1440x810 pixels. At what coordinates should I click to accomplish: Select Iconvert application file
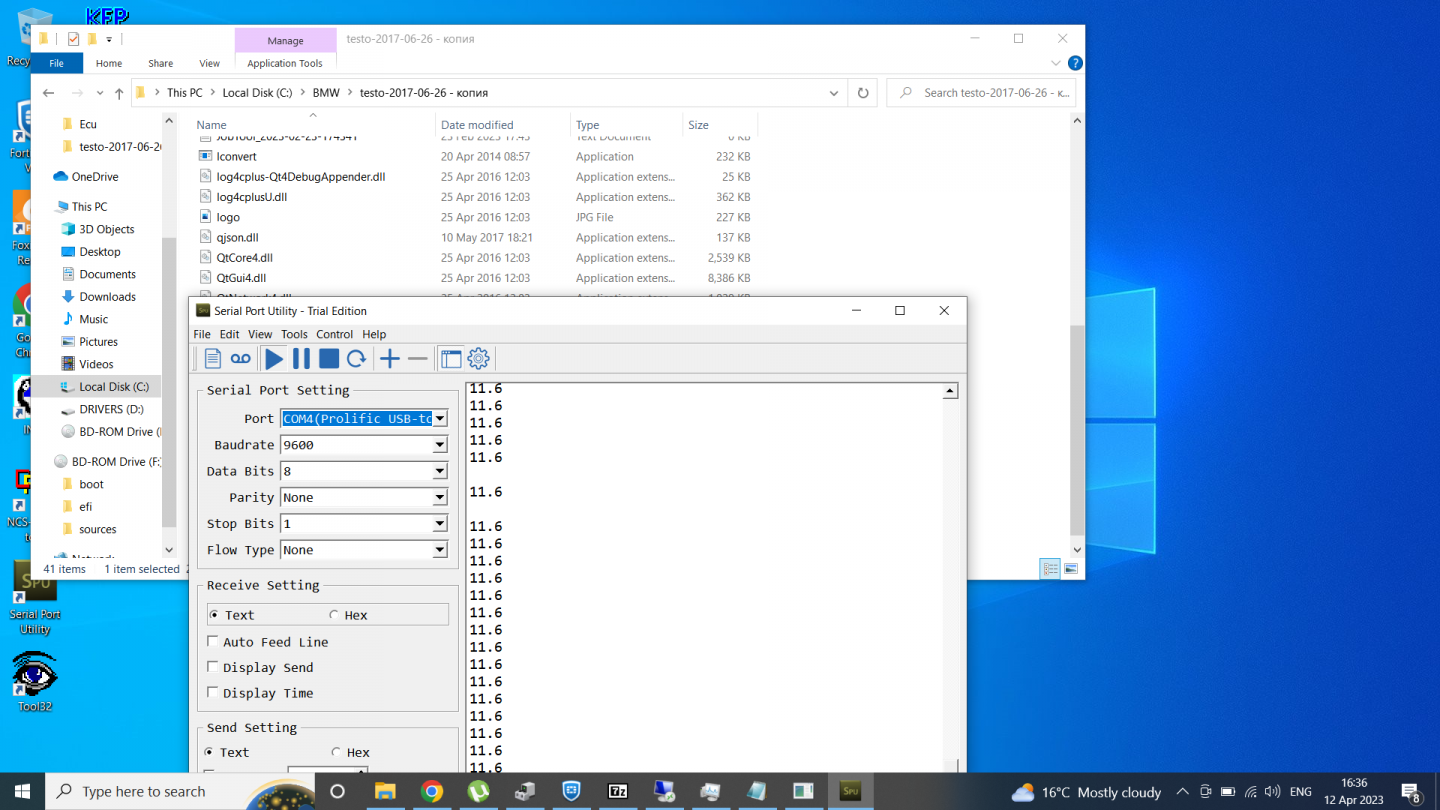(236, 157)
